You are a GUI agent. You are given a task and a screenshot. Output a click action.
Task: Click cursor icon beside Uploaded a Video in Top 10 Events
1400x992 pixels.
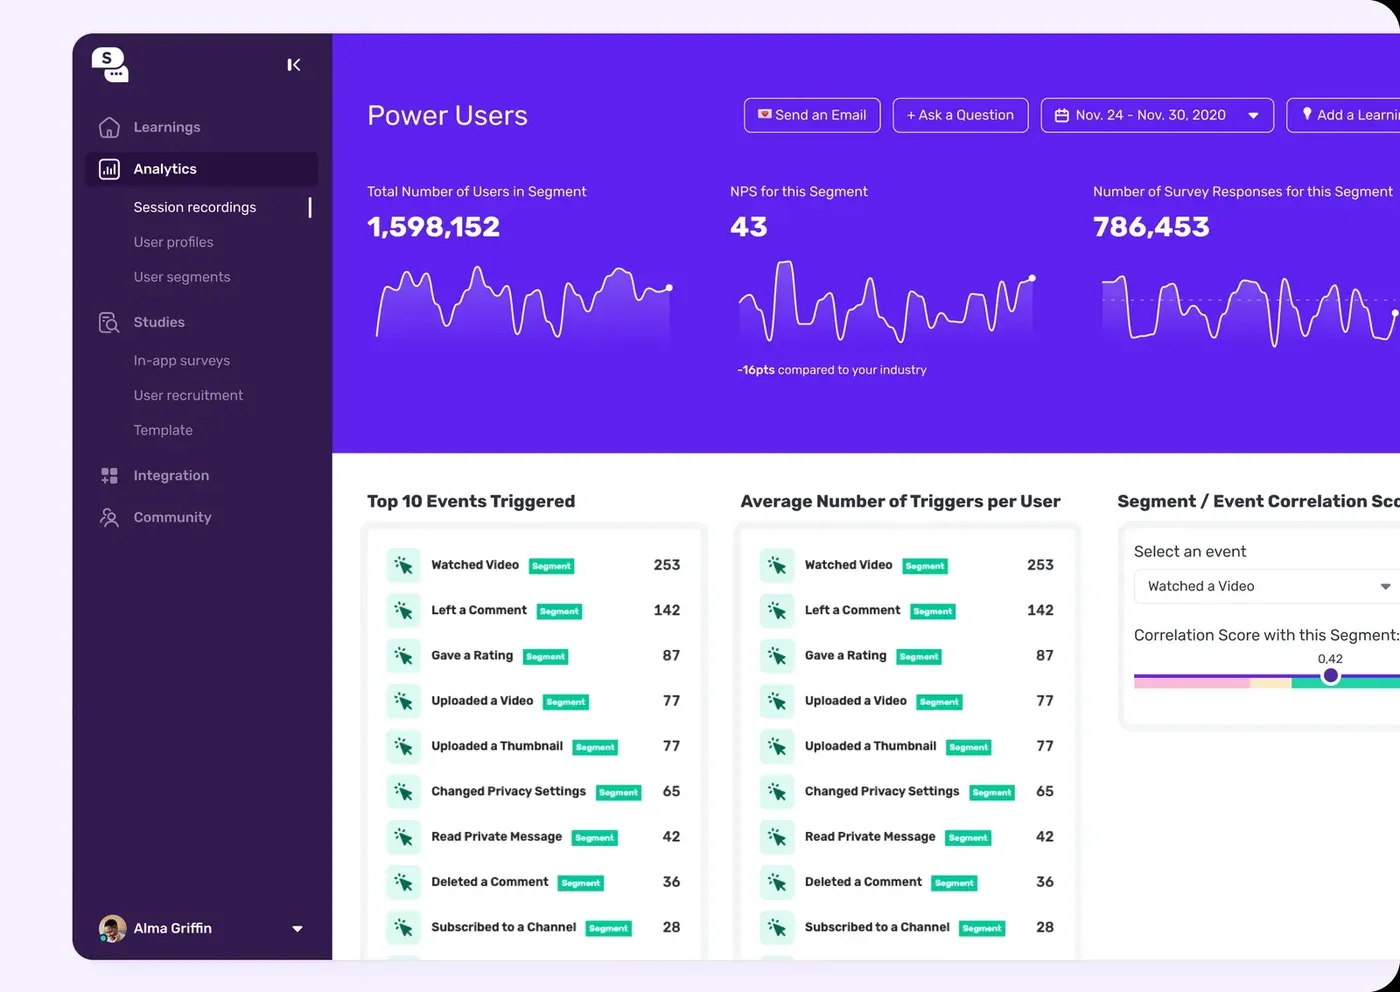(404, 702)
